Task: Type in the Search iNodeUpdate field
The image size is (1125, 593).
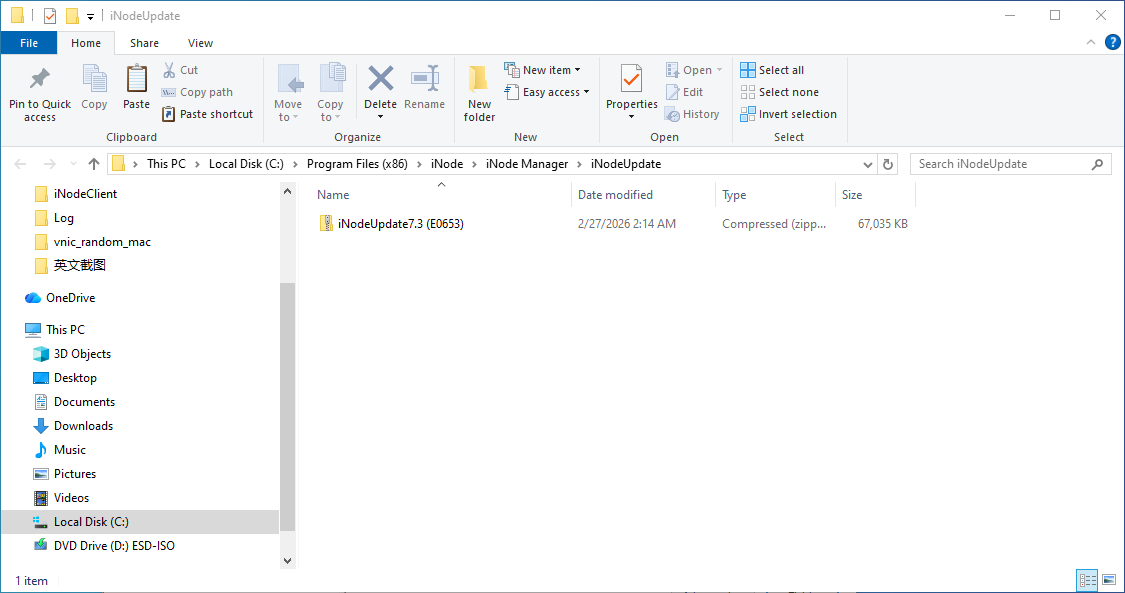Action: point(1000,164)
